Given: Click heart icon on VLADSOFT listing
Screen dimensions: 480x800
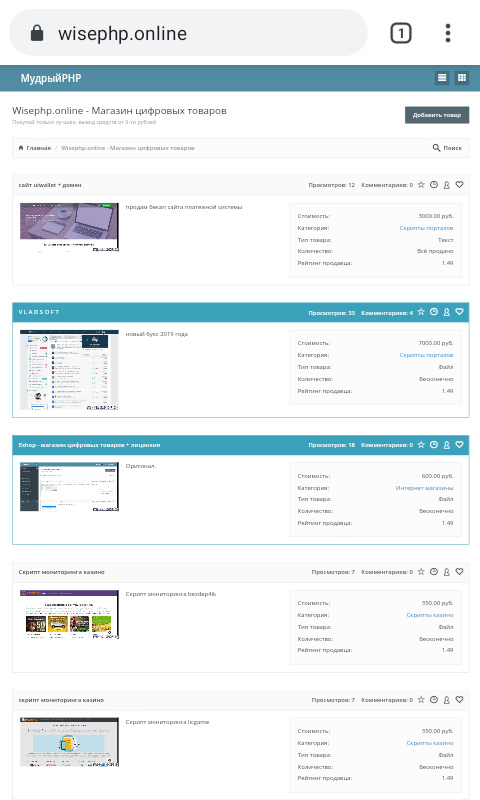Looking at the screenshot, I should (x=460, y=312).
